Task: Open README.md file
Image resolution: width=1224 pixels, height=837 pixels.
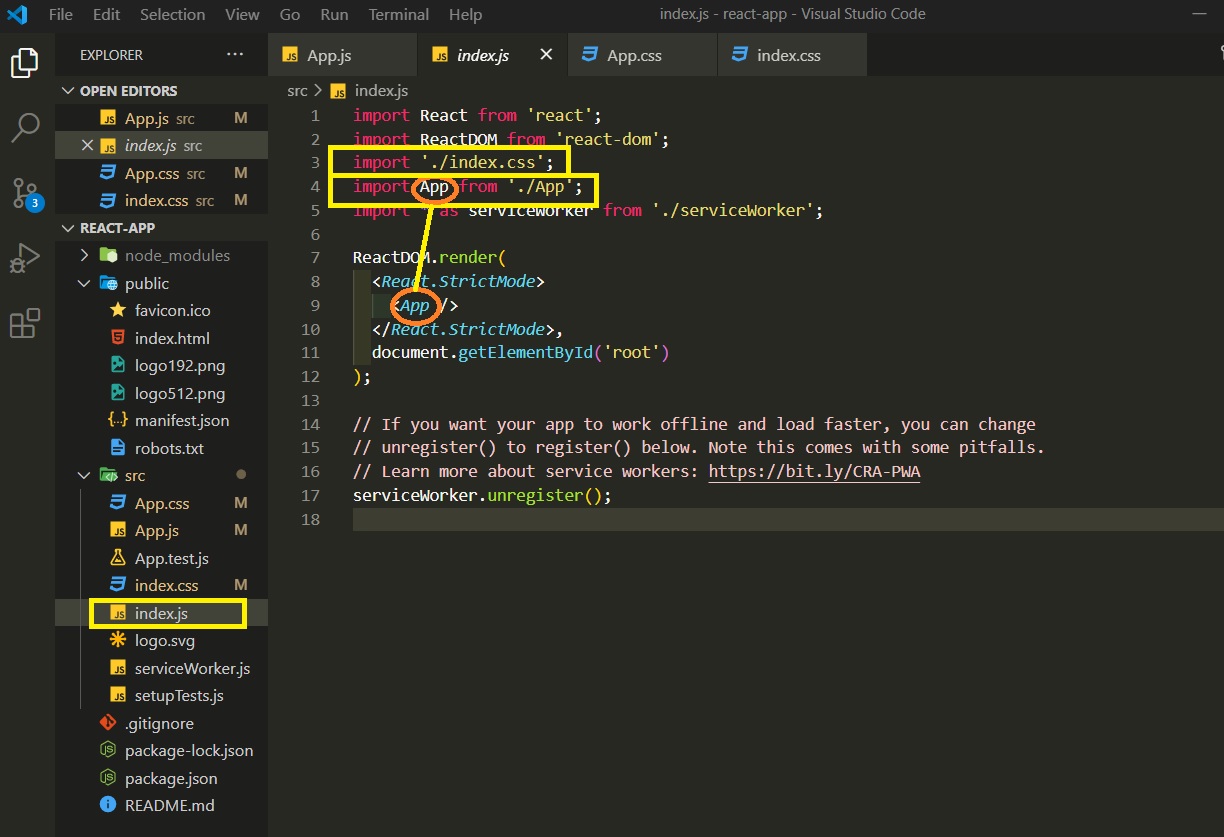Action: pos(160,805)
